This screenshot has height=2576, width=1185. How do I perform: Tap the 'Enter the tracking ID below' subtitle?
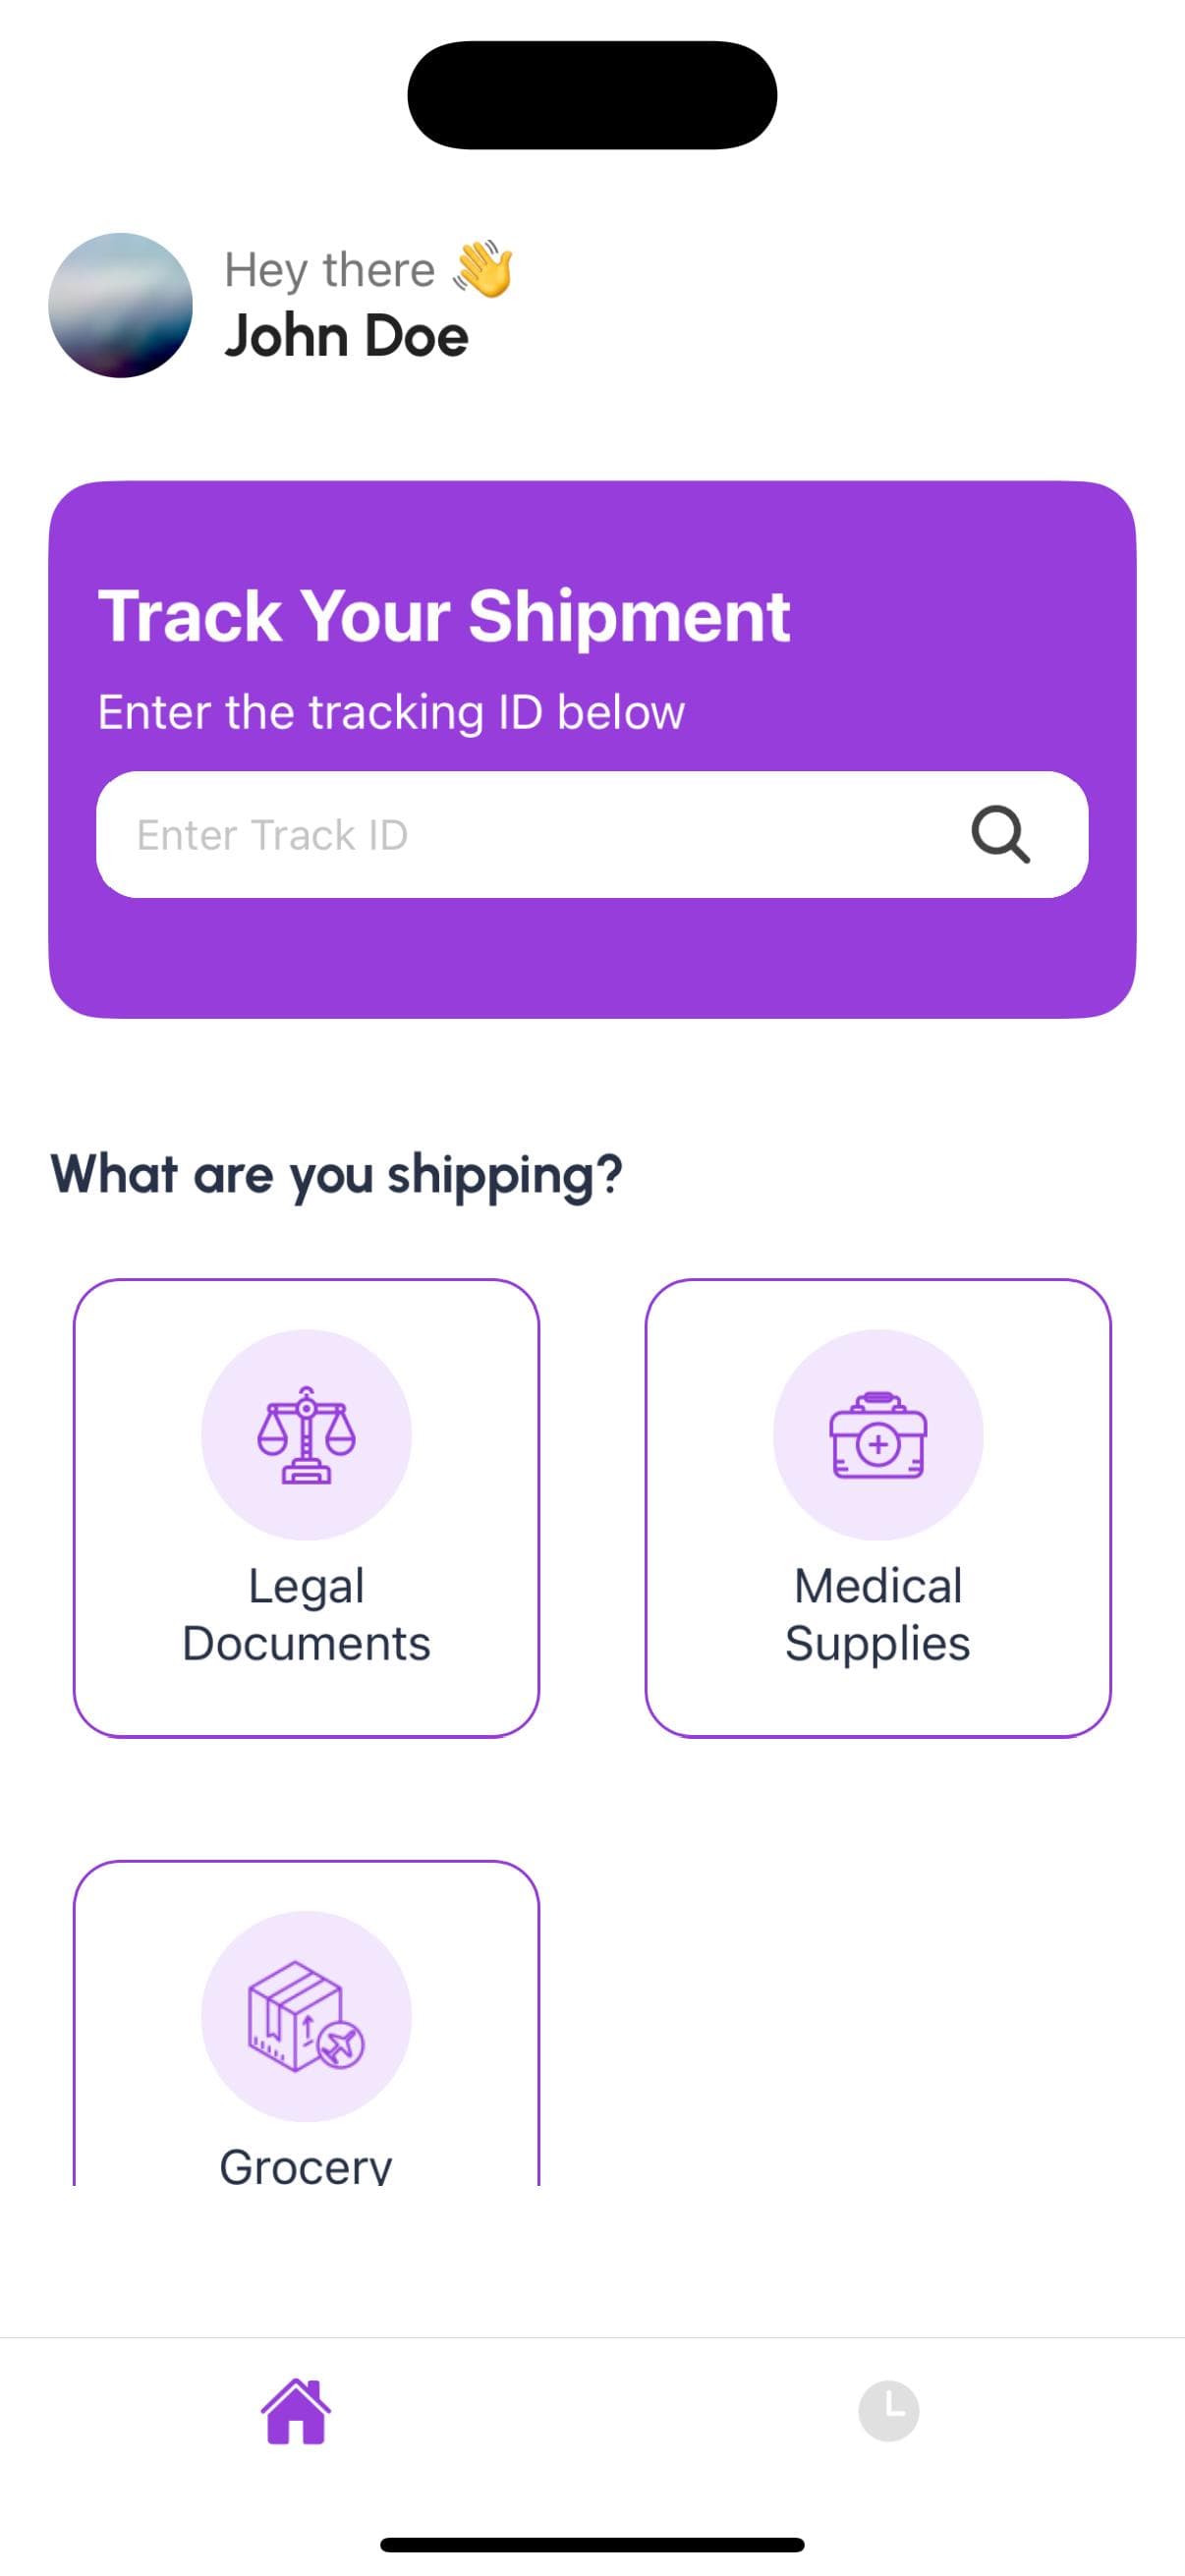pos(391,712)
